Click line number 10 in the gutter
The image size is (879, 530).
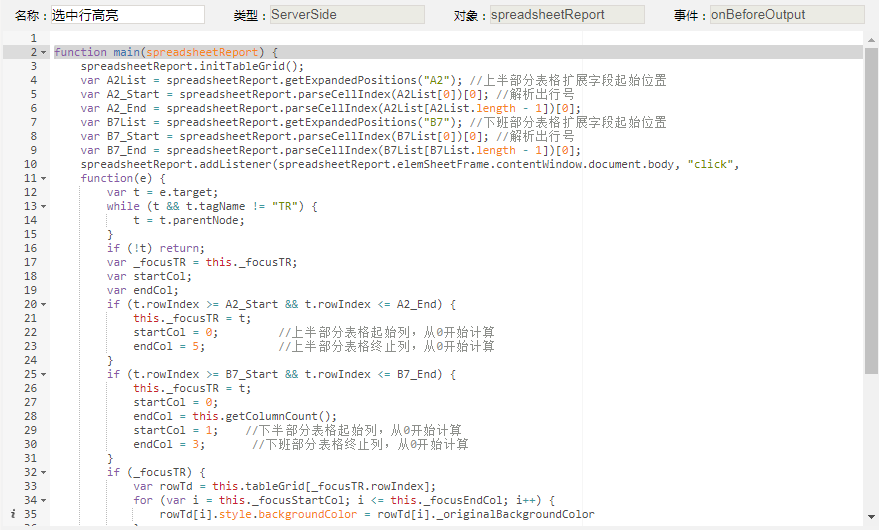tap(30, 164)
